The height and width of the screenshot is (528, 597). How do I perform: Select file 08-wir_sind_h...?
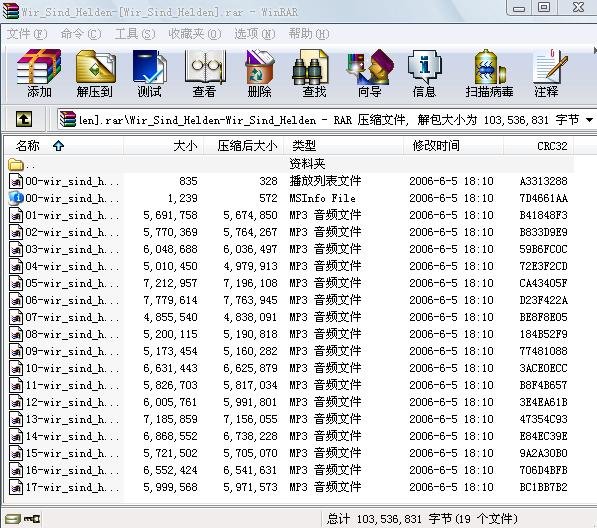[x=72, y=335]
